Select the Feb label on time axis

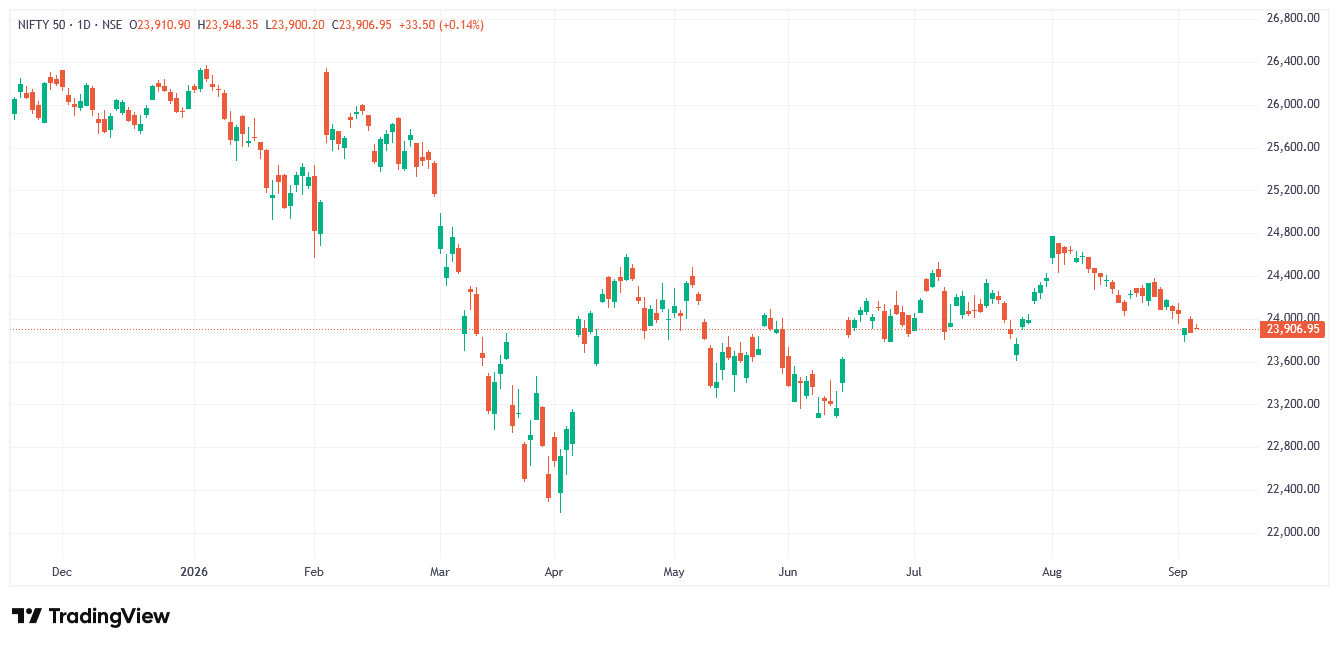point(314,573)
